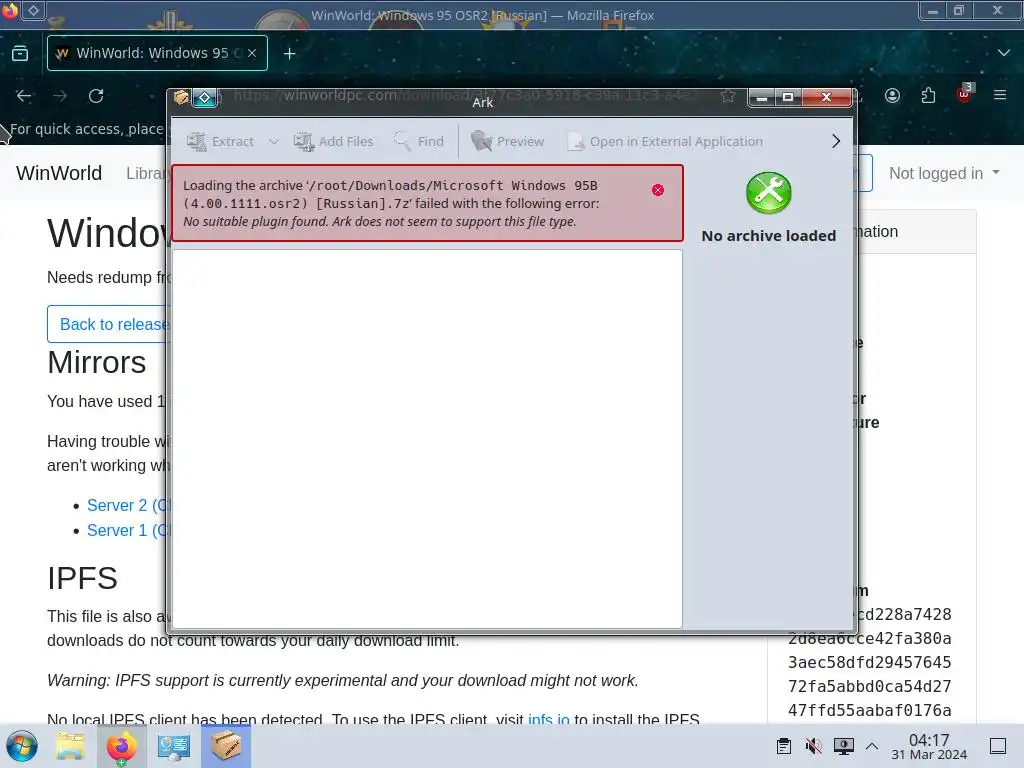Maximize the Ark window
Viewport: 1024px width, 768px height.
point(788,97)
